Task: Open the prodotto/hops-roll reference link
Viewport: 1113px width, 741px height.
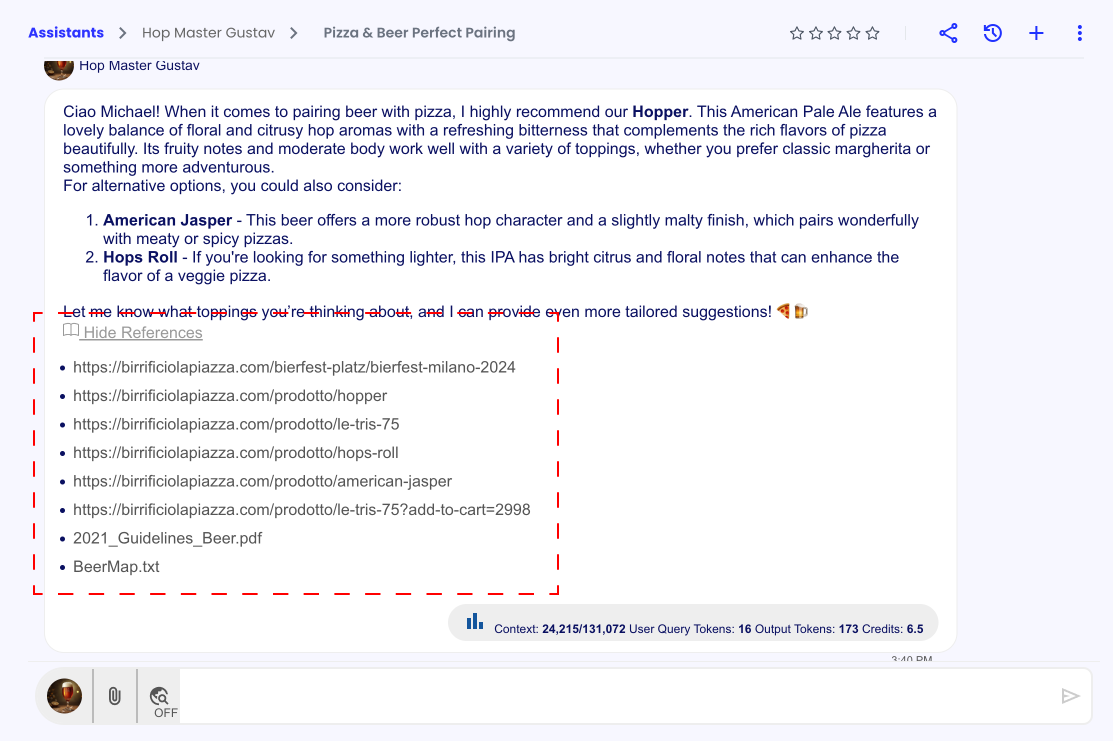Action: click(236, 453)
